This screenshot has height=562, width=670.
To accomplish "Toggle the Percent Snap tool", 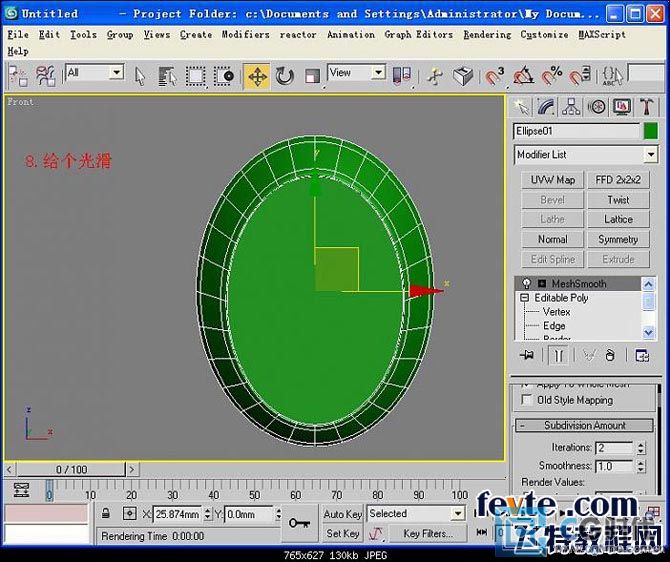I will pyautogui.click(x=552, y=77).
